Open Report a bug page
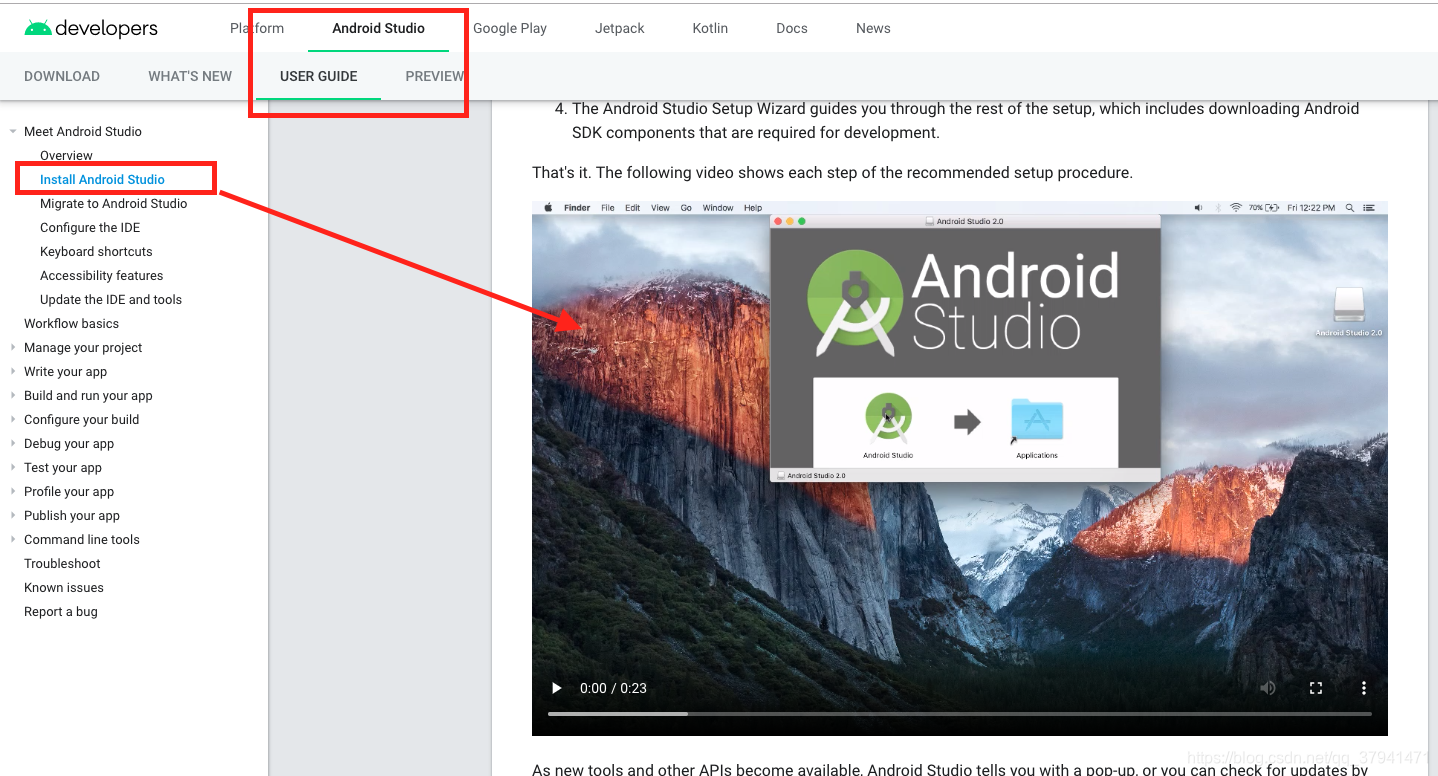This screenshot has height=776, width=1438. [x=61, y=612]
